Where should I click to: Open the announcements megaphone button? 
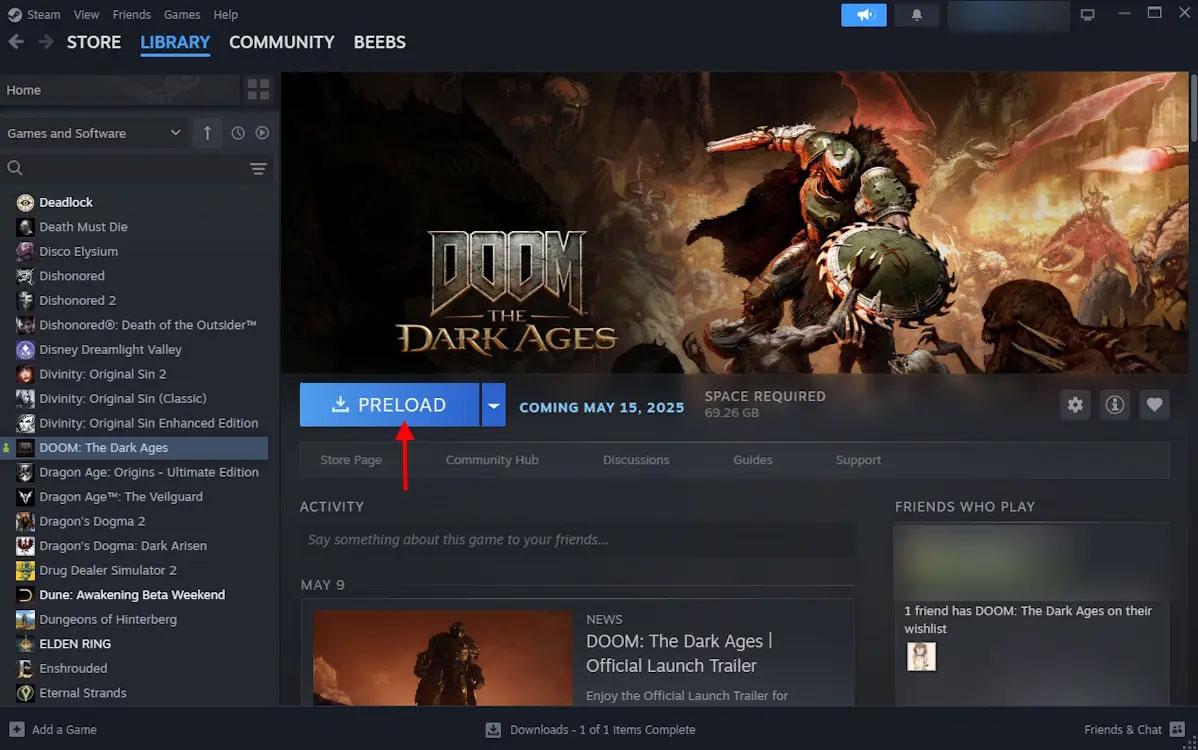pos(862,14)
